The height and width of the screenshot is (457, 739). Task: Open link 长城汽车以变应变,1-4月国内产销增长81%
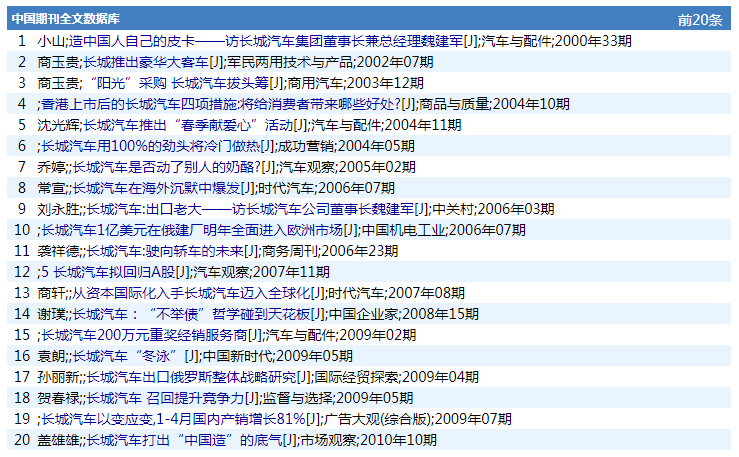tap(173, 419)
